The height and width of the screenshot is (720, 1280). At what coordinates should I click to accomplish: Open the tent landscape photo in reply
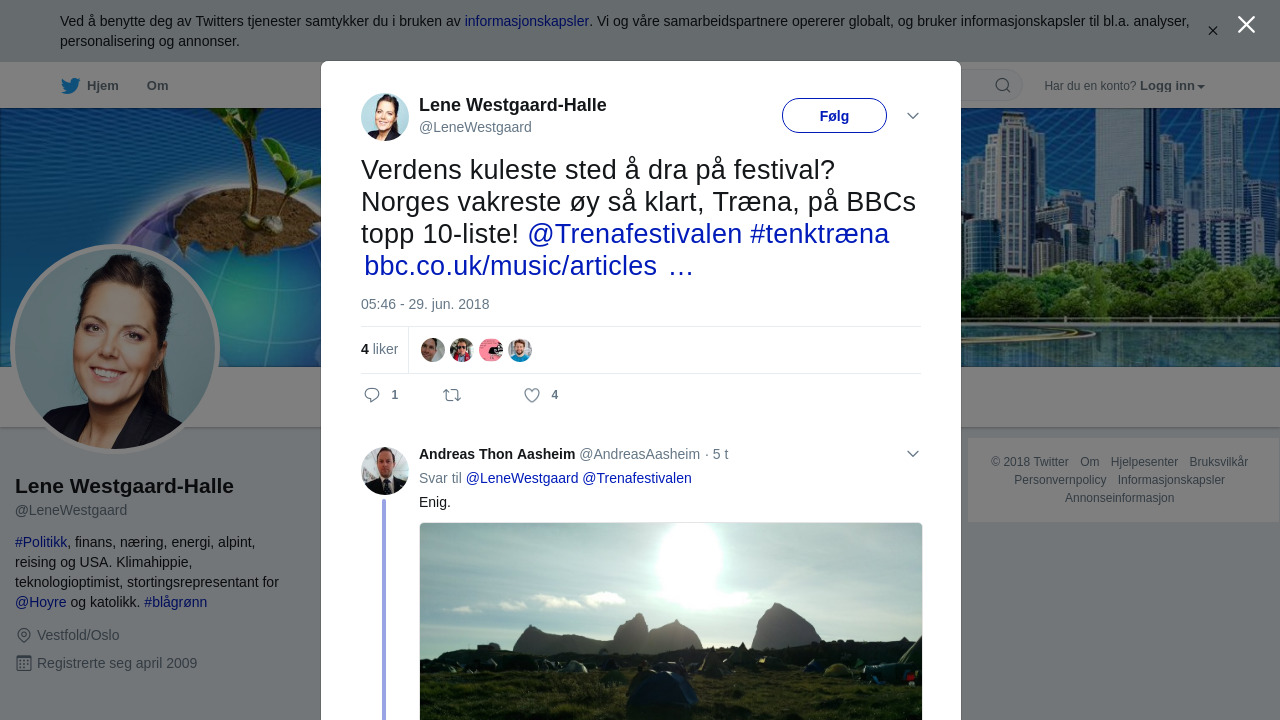click(x=671, y=621)
